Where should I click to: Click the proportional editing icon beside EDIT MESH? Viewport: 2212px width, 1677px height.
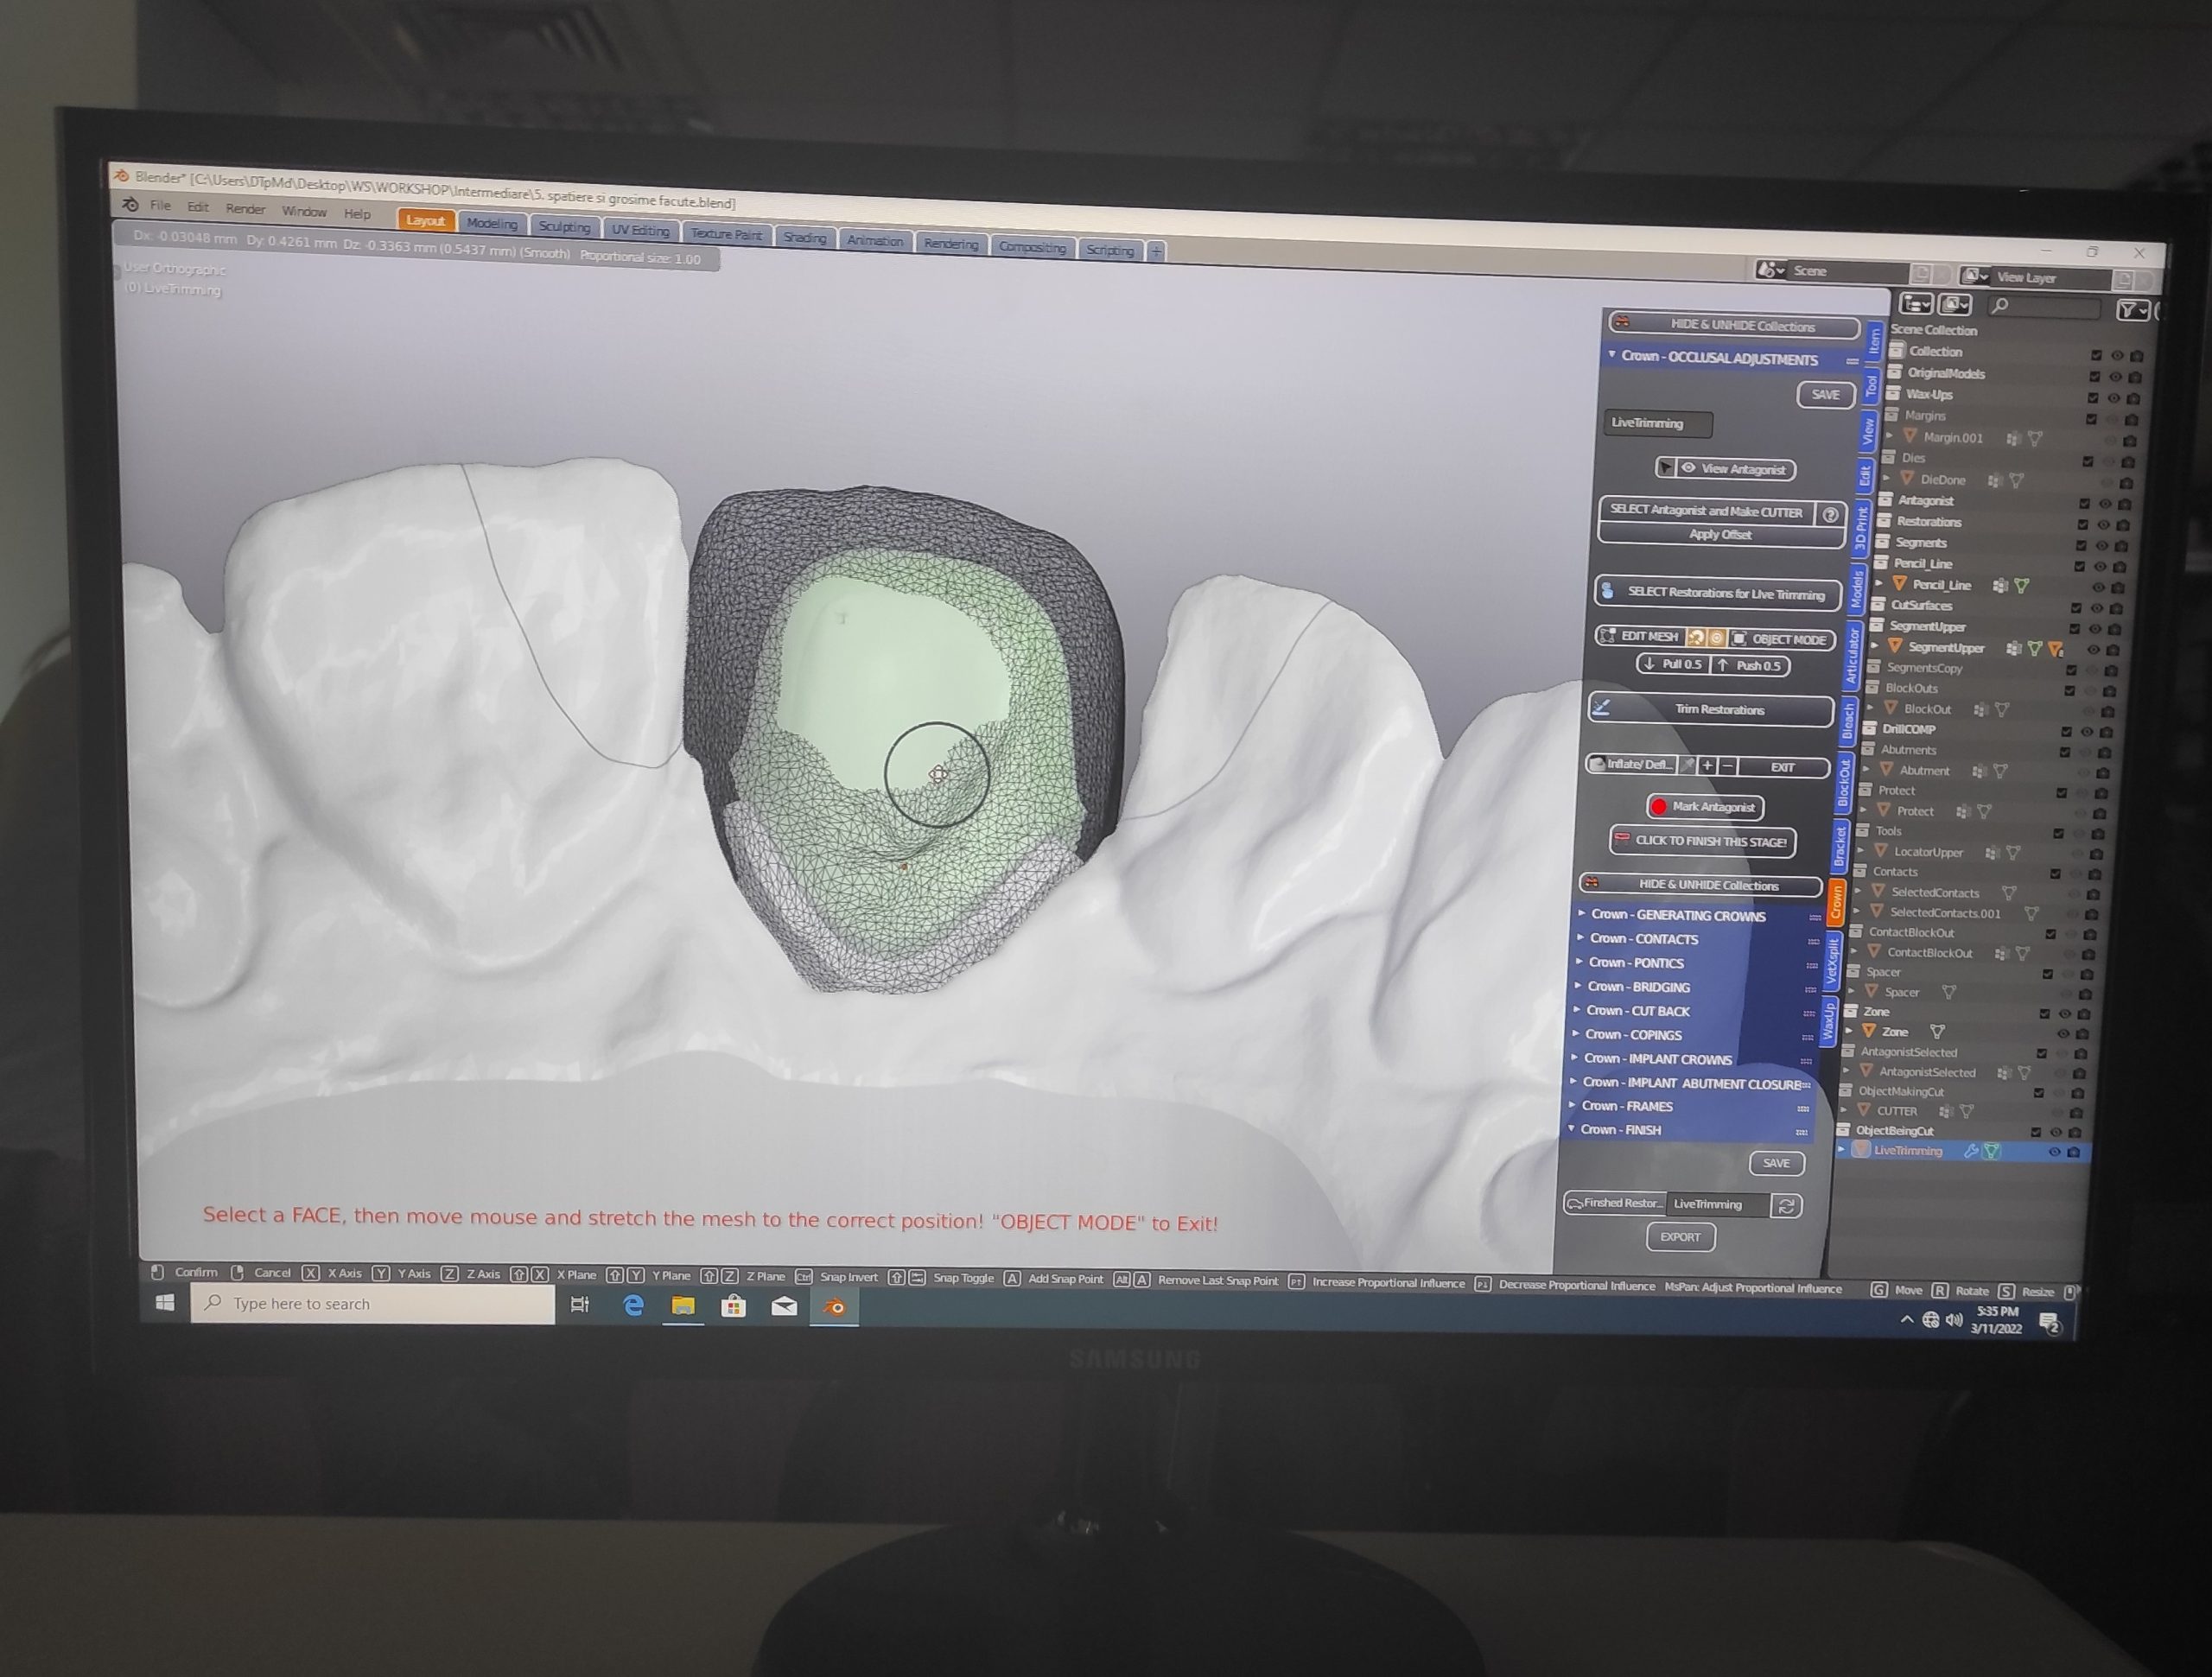pyautogui.click(x=1716, y=638)
